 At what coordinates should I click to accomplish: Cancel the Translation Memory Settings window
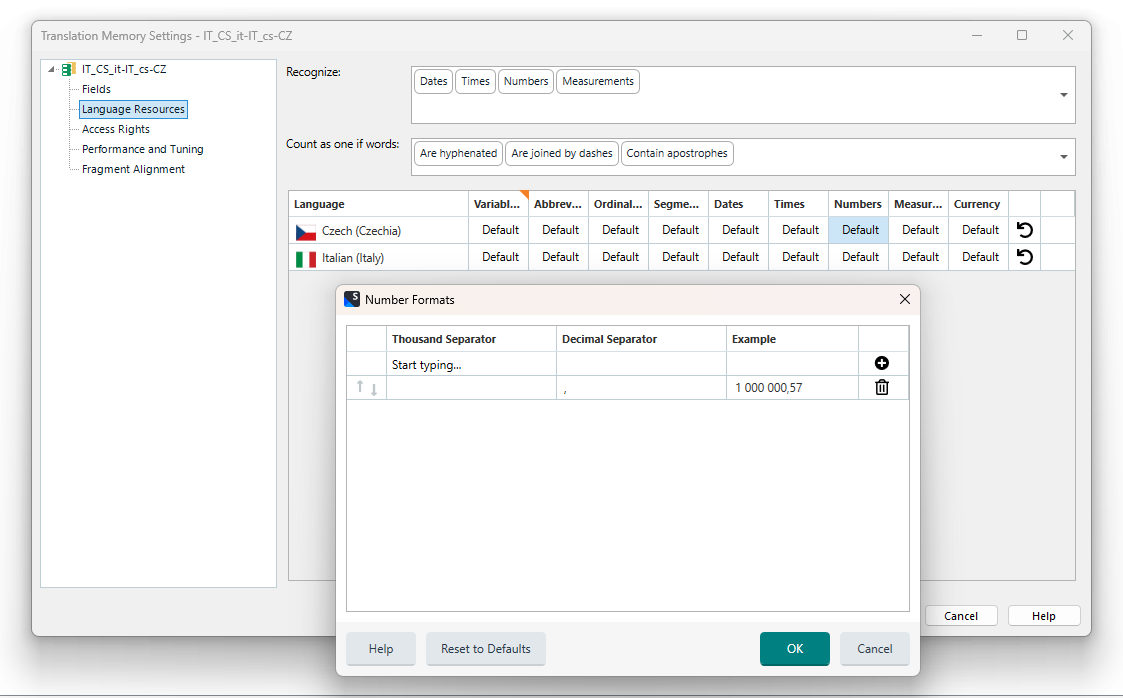[961, 616]
